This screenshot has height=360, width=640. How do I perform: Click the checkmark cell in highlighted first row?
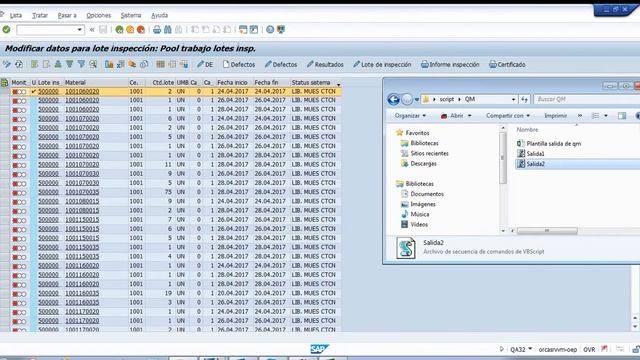click(x=34, y=91)
